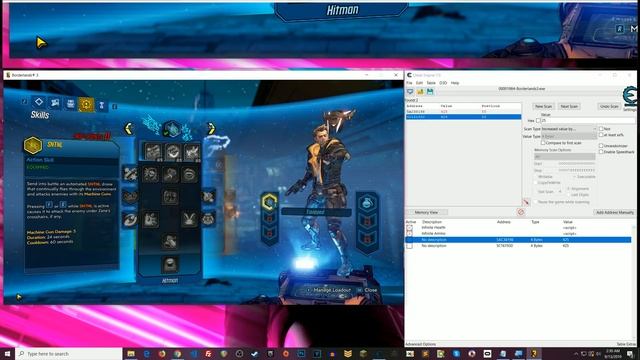640x360 pixels.
Task: Open Memory View
Action: [x=427, y=212]
